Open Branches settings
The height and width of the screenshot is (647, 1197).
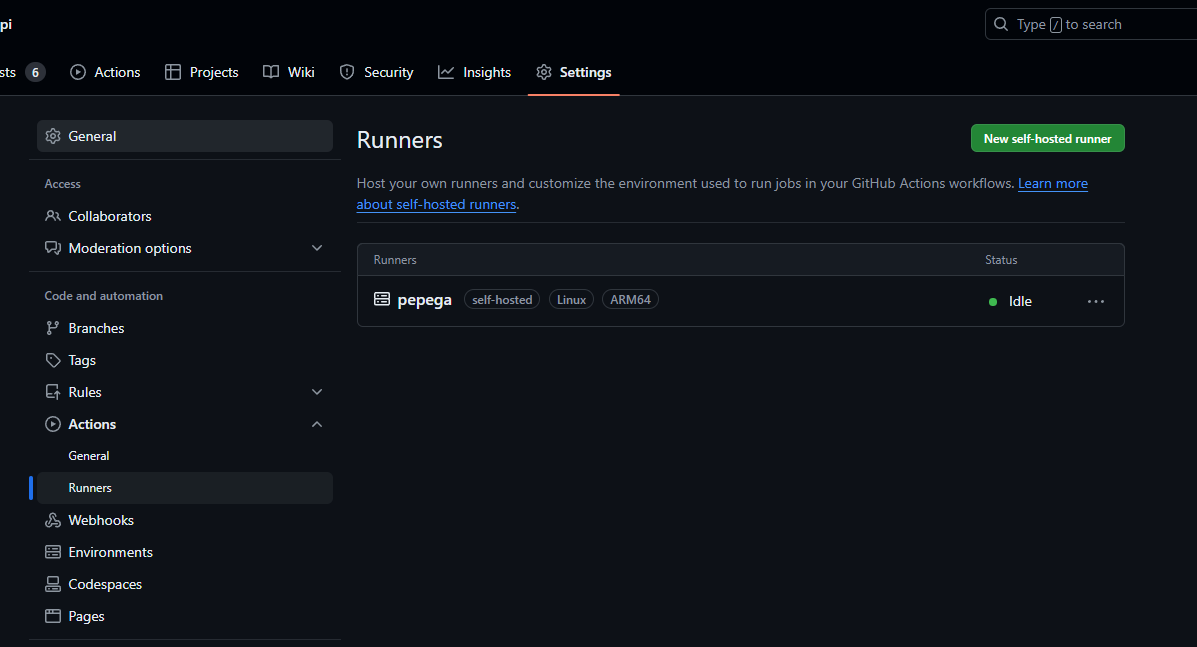click(x=185, y=328)
